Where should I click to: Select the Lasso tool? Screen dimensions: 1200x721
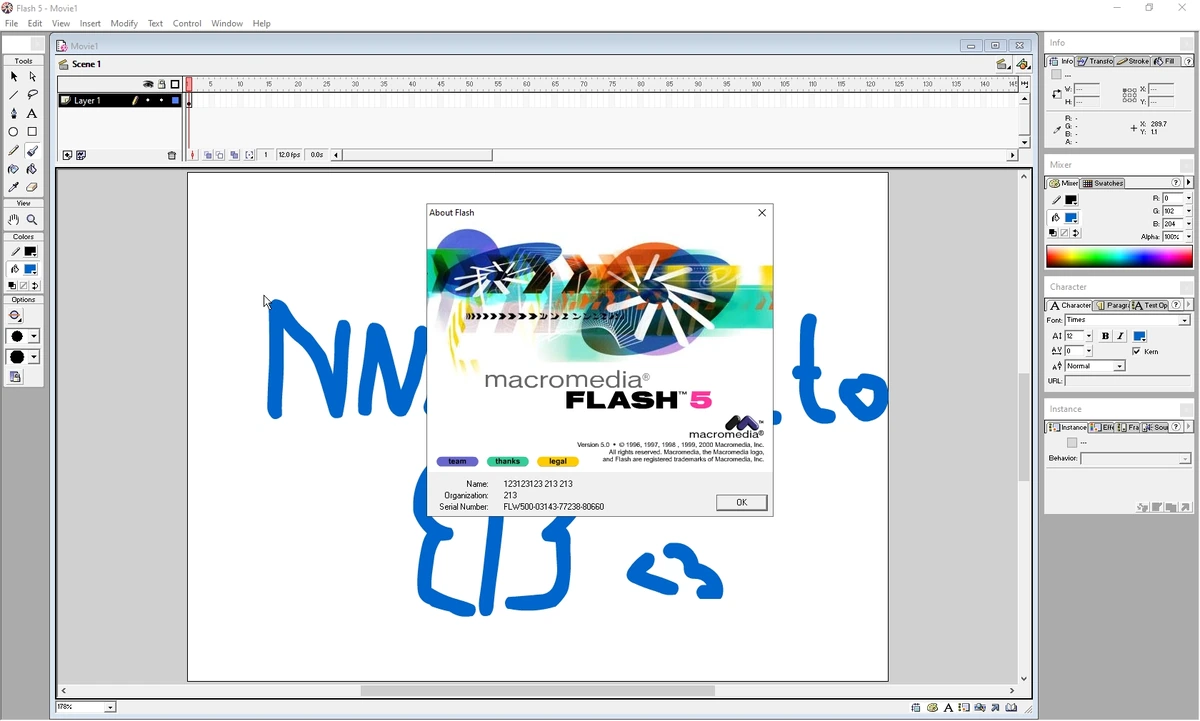coord(33,95)
